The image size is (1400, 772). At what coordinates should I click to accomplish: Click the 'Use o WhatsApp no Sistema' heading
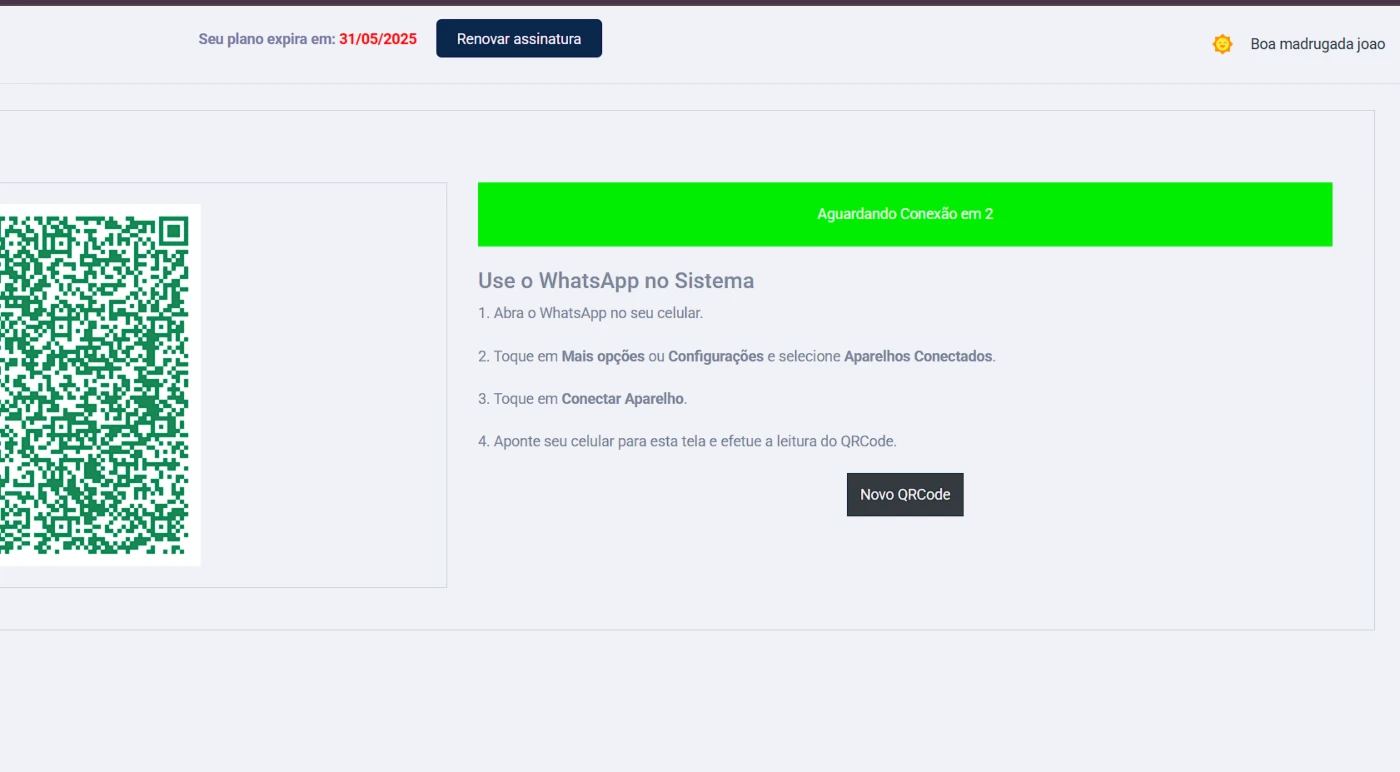(x=616, y=281)
